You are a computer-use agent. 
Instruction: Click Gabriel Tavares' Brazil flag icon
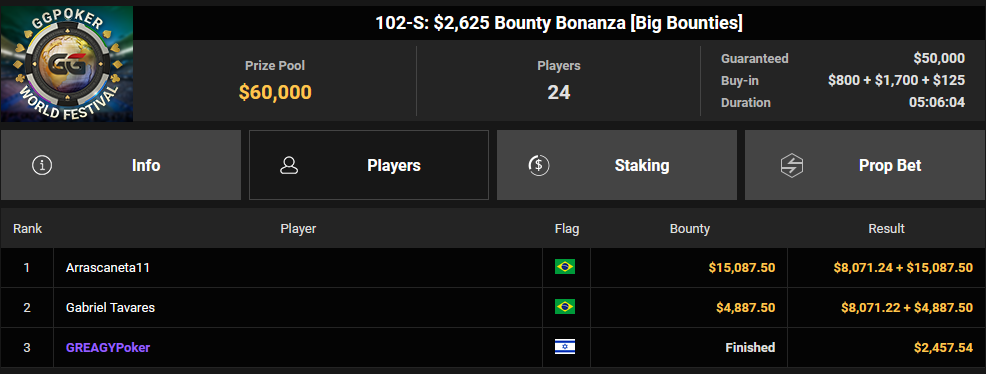(x=565, y=307)
